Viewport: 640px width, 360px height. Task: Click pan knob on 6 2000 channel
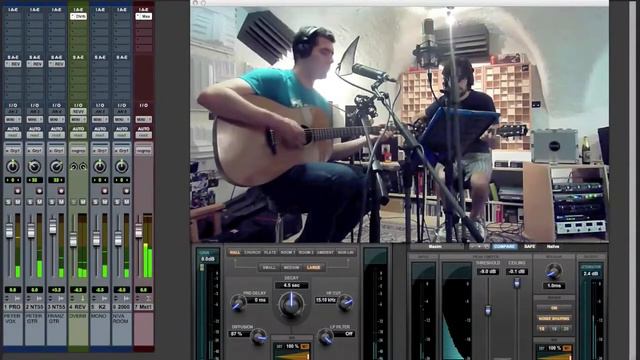tap(121, 166)
